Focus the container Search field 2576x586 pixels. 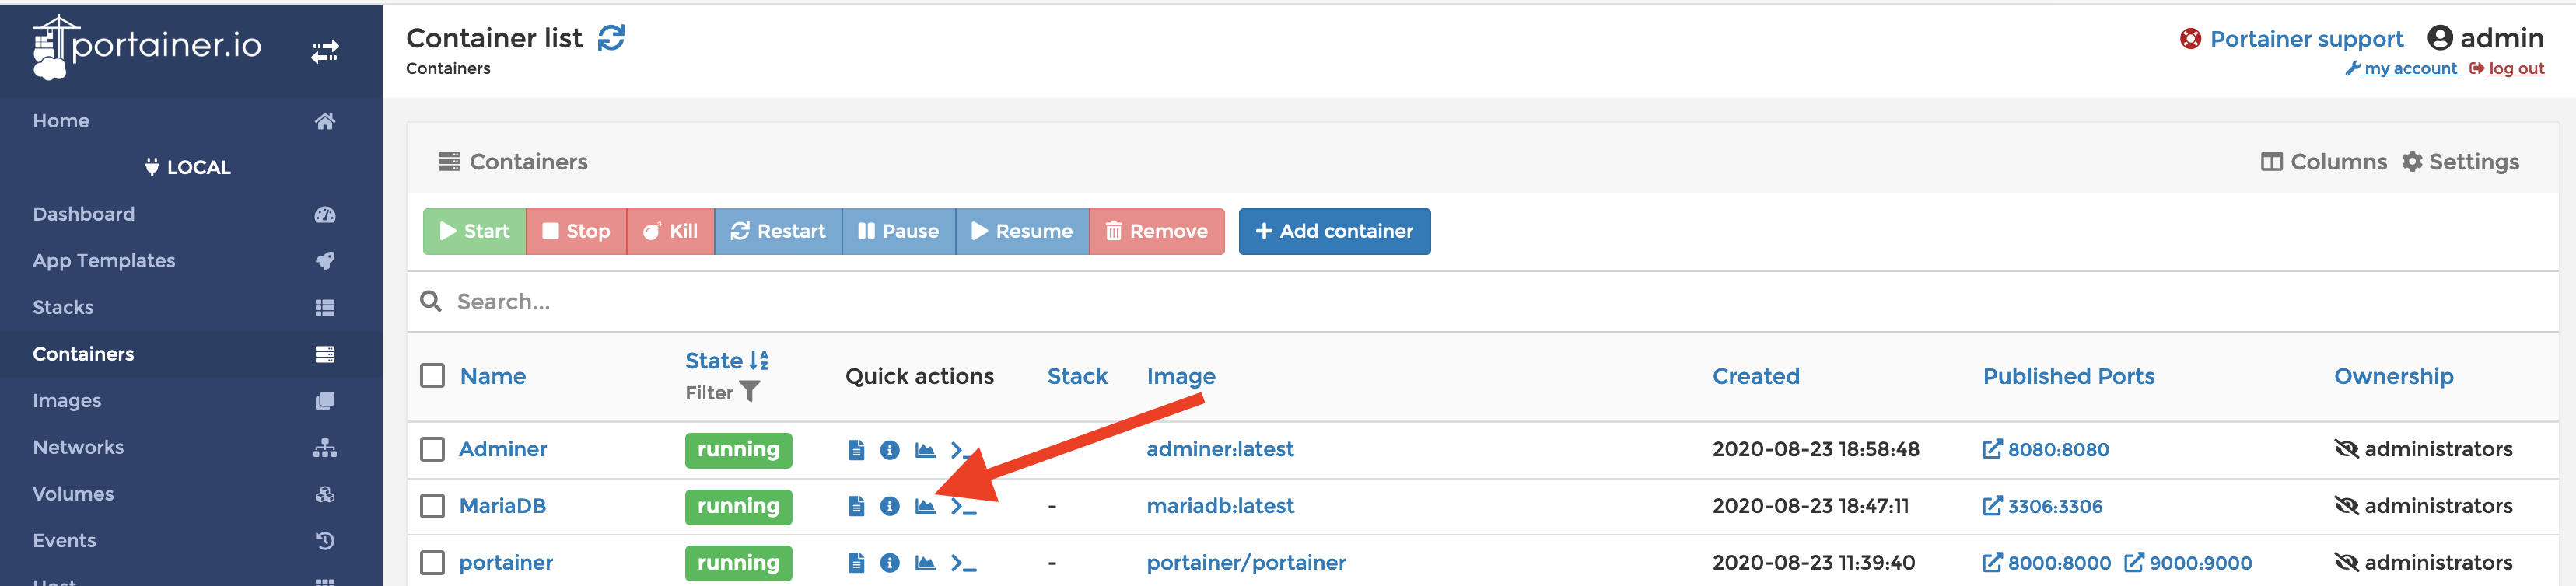[x=1482, y=301]
